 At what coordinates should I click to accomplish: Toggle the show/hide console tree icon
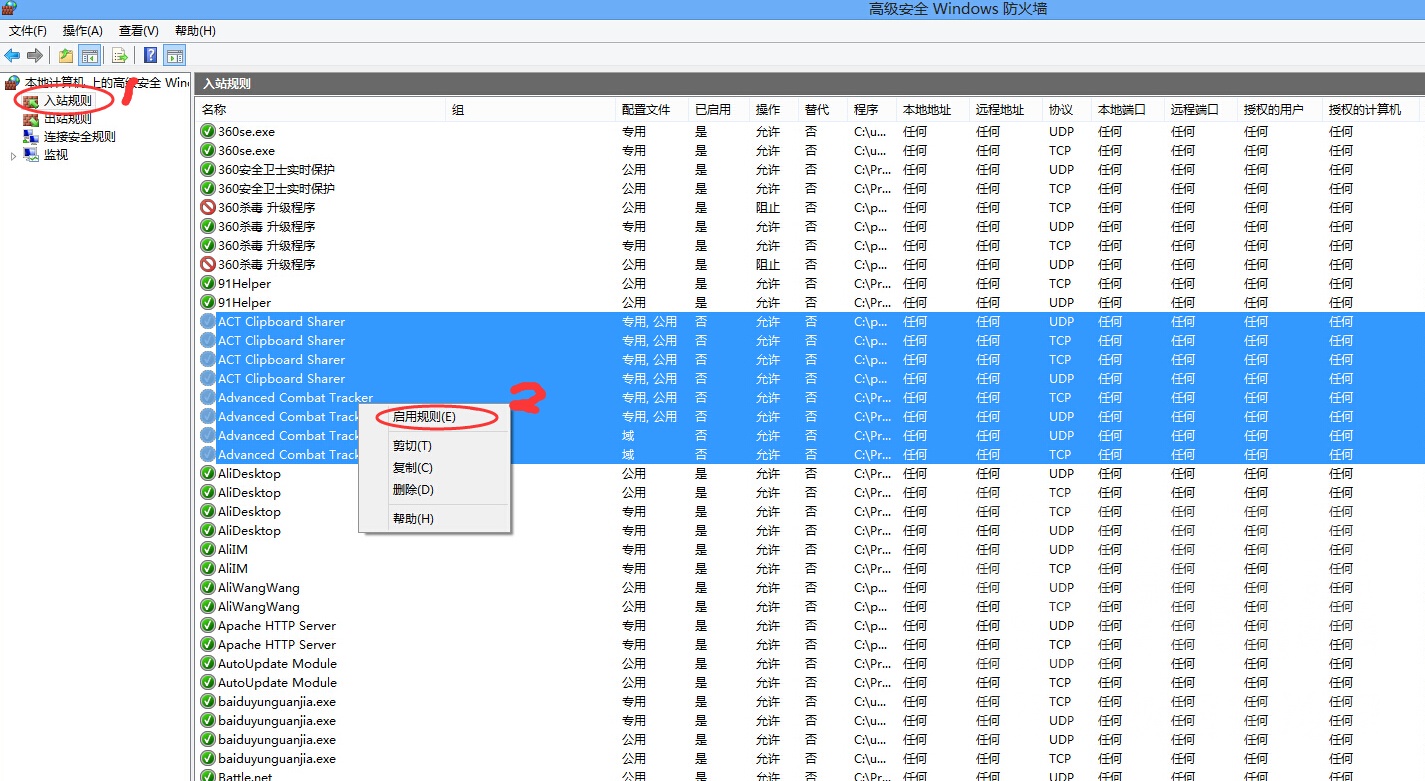[x=90, y=55]
